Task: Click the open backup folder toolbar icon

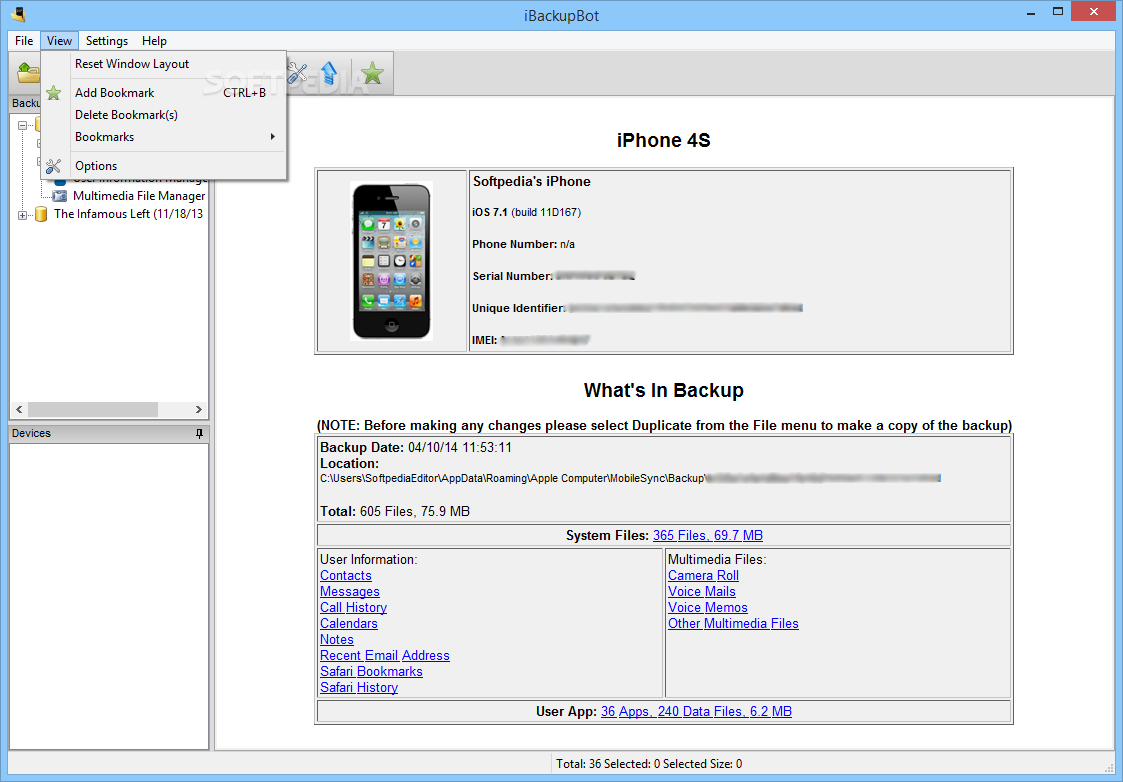Action: tap(29, 72)
